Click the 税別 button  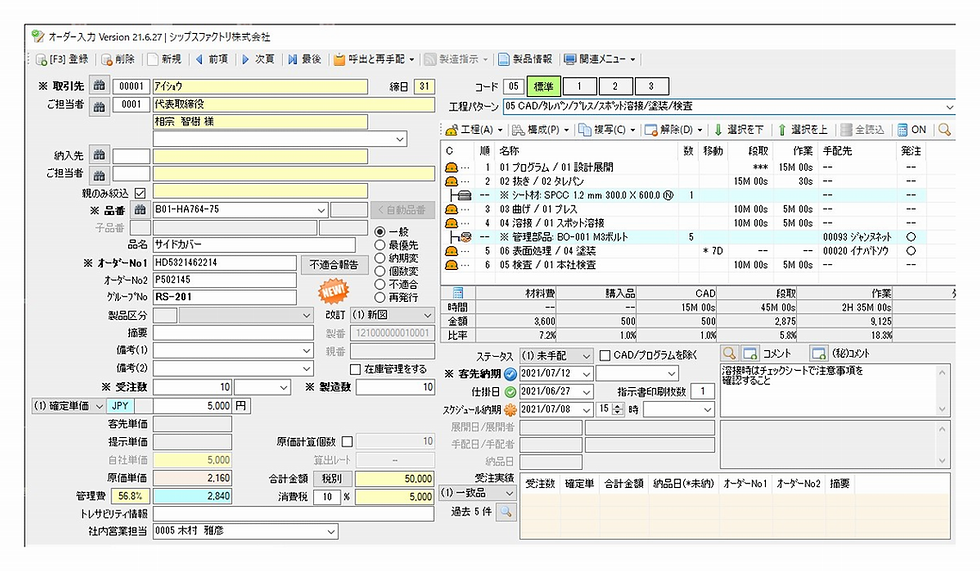(x=331, y=479)
